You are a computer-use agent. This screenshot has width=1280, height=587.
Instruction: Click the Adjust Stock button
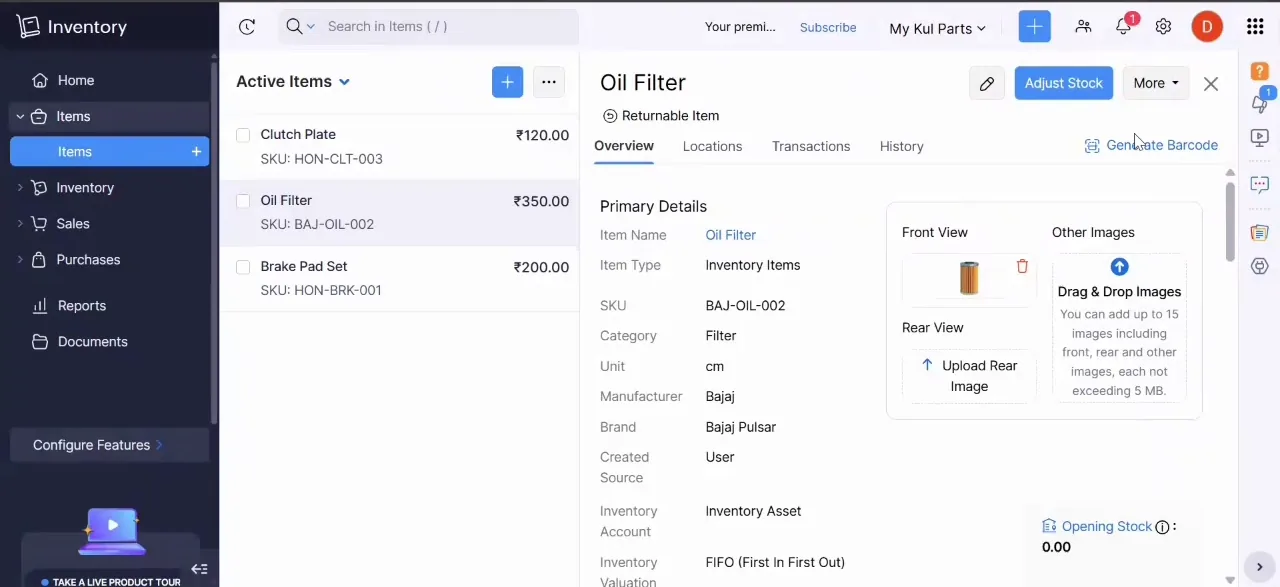[1064, 83]
